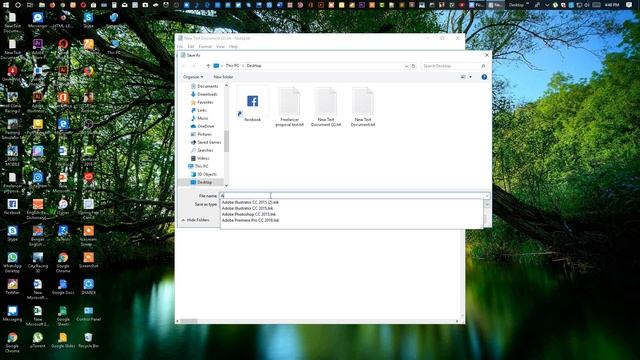Click search magnifier in Search Desktop box
The image size is (640, 360).
483,66
